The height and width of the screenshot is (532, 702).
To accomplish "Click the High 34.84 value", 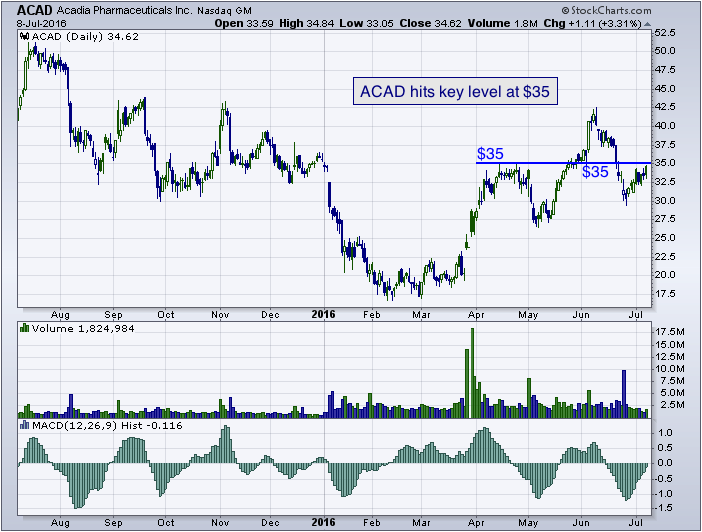I will tap(307, 23).
